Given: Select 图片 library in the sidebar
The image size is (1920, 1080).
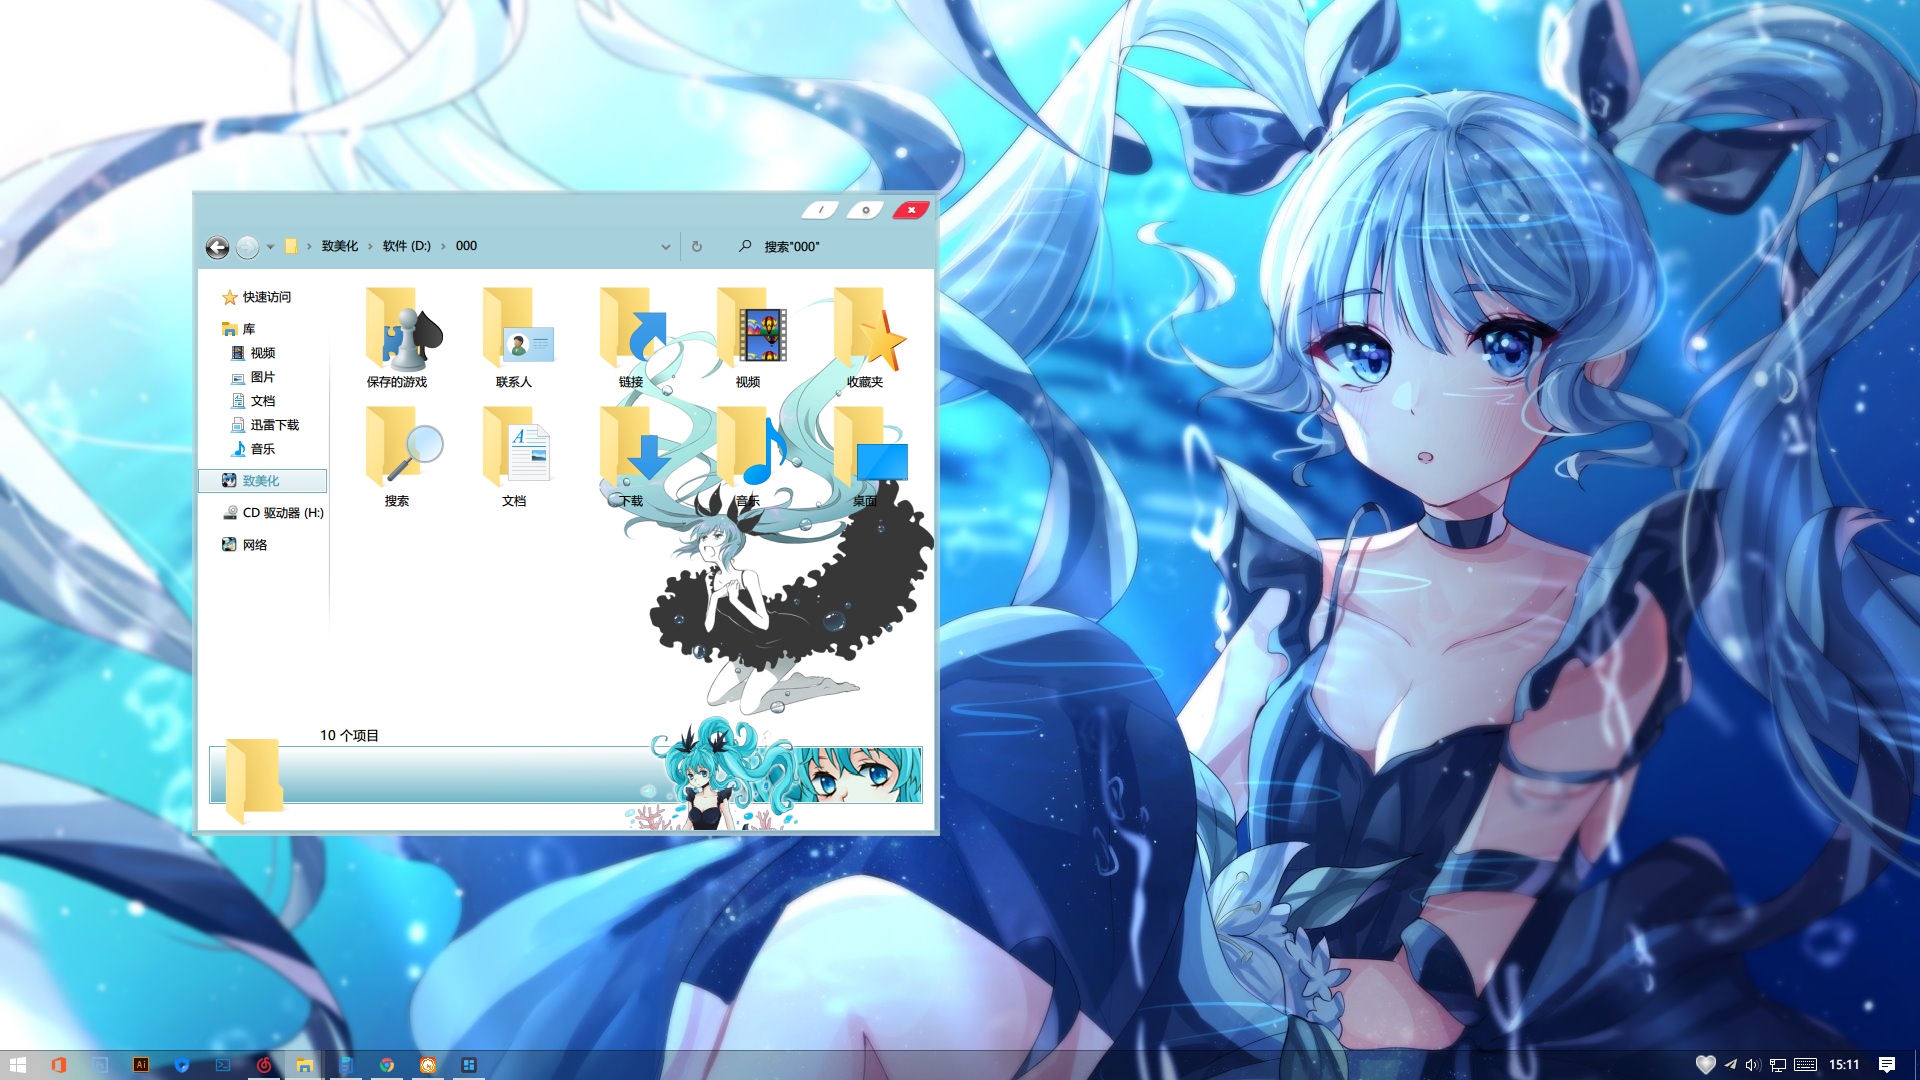Looking at the screenshot, I should tap(253, 377).
